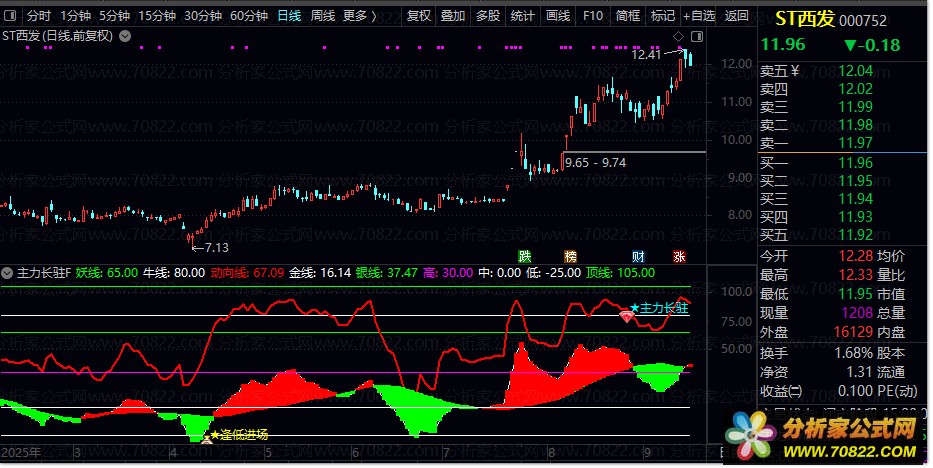Open the ¥ currency selector next to 卖五
The image size is (933, 468).
click(x=795, y=71)
